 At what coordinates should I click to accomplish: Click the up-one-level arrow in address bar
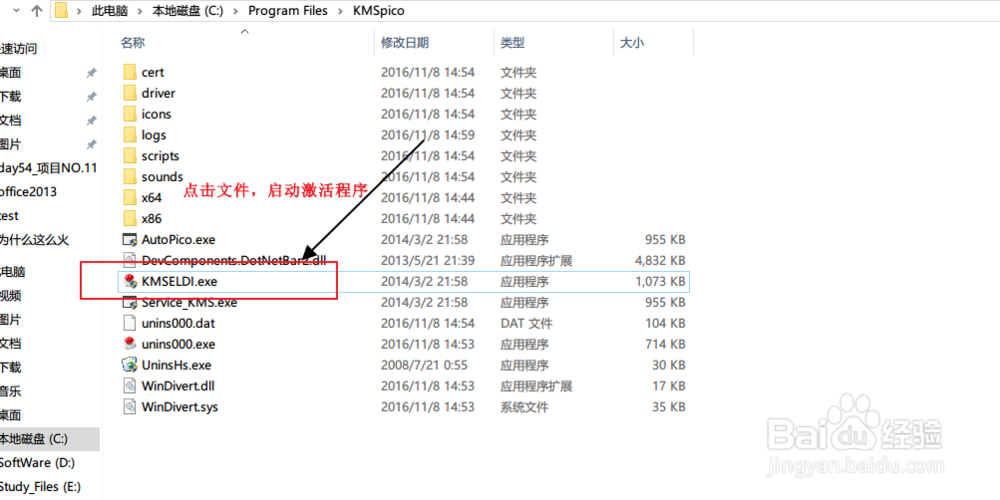point(36,11)
